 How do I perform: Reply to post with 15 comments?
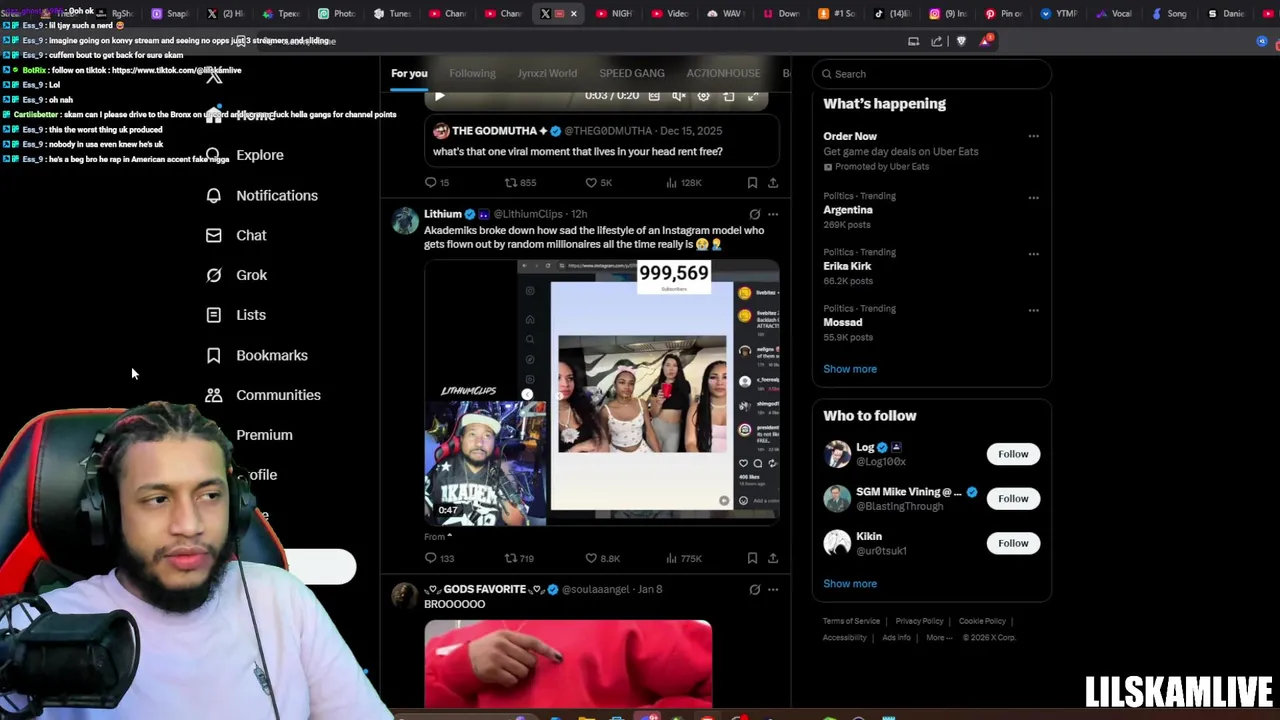(x=437, y=183)
